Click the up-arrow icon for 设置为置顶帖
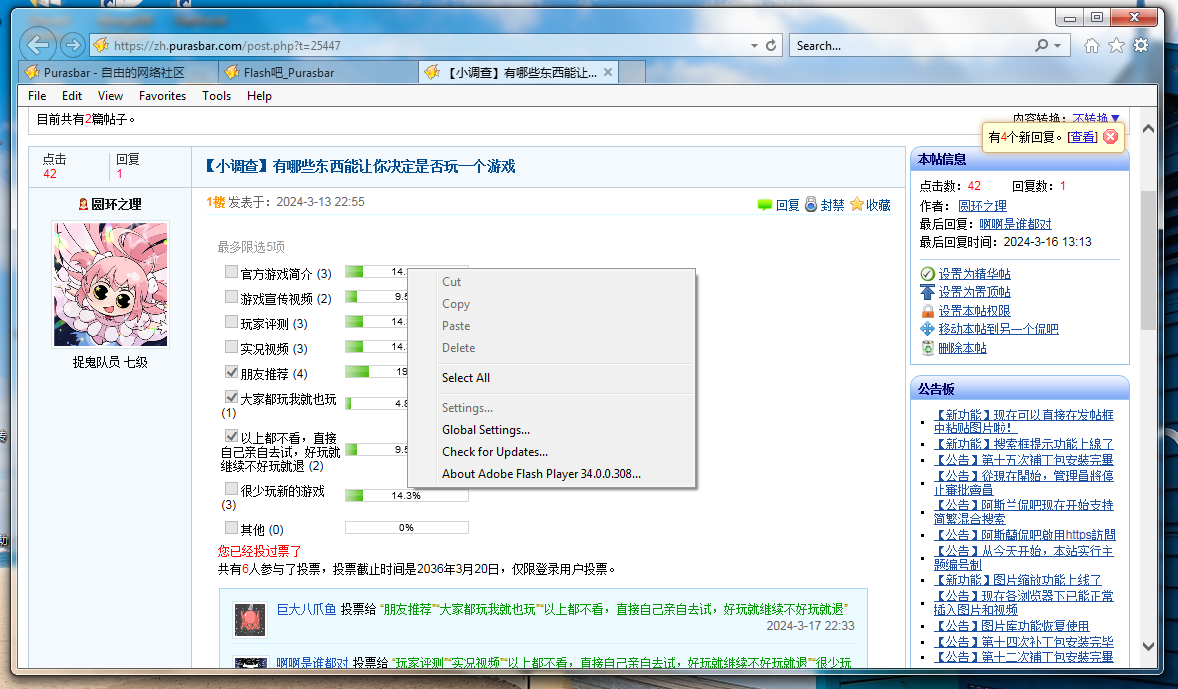1178x689 pixels. coord(928,292)
